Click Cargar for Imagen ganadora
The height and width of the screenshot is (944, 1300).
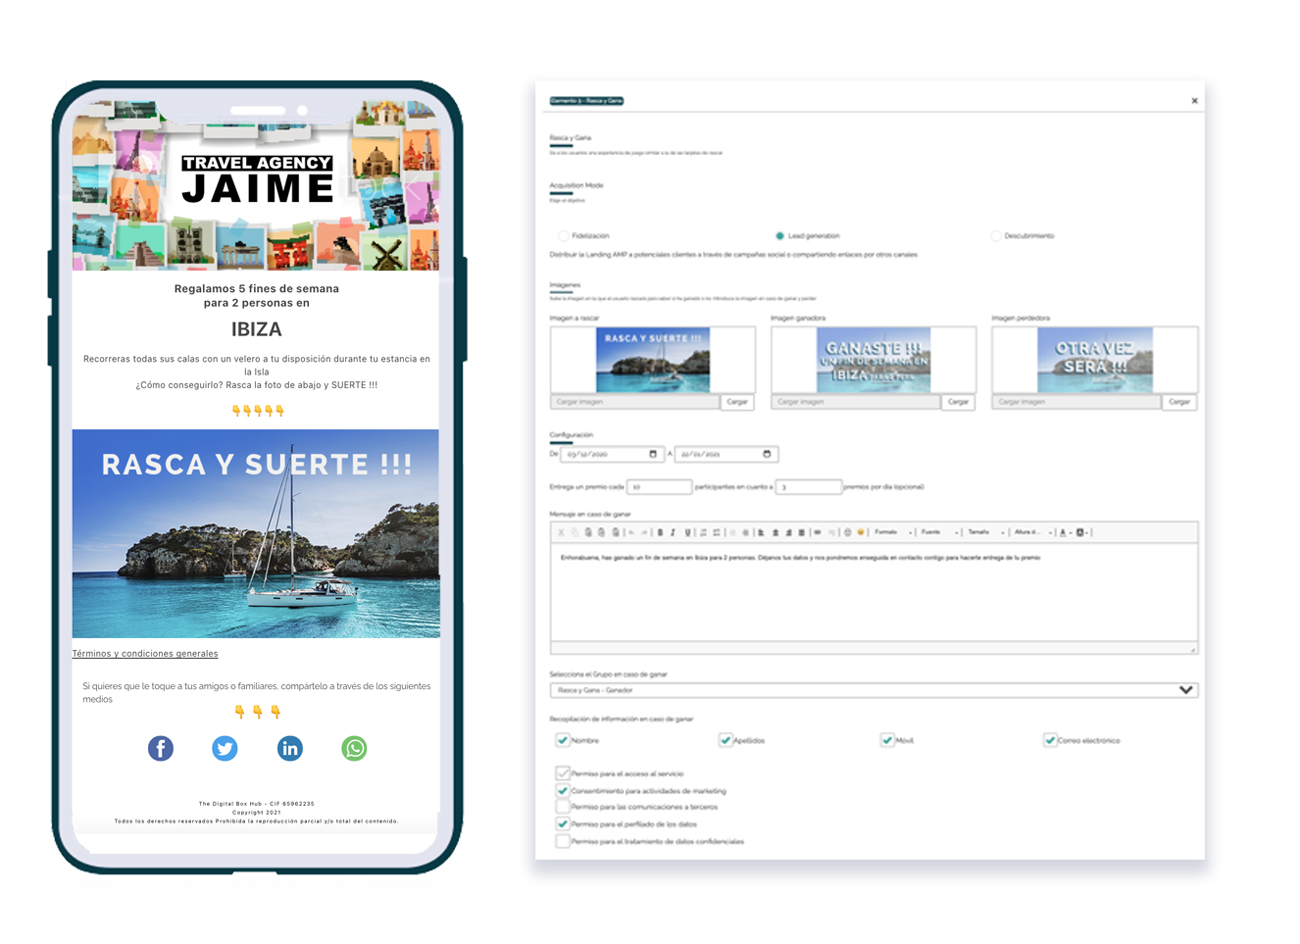click(x=958, y=402)
